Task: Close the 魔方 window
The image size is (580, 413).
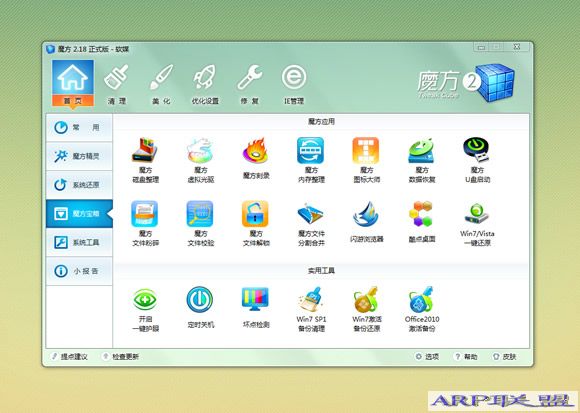Action: [x=517, y=47]
